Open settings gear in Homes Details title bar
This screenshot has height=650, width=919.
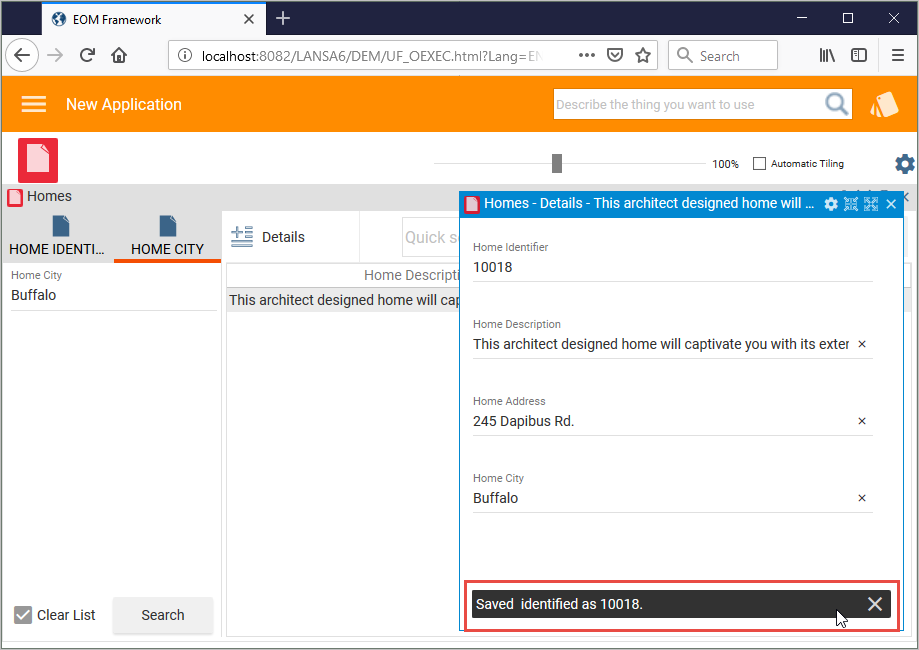pos(830,204)
